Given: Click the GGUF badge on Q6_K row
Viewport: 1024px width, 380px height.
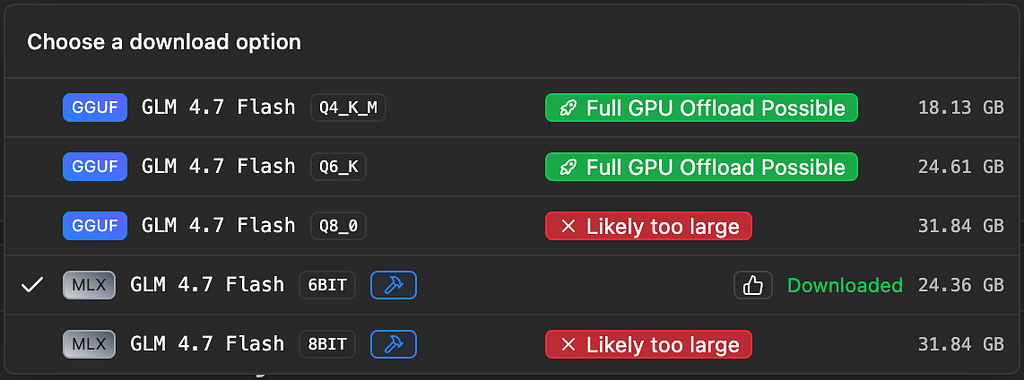Looking at the screenshot, I should coord(95,166).
